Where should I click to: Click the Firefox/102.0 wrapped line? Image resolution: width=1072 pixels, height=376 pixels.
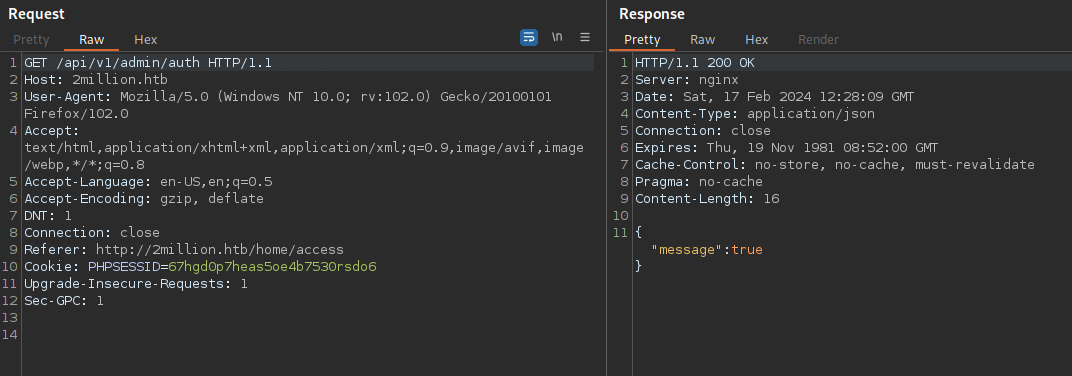(77, 114)
